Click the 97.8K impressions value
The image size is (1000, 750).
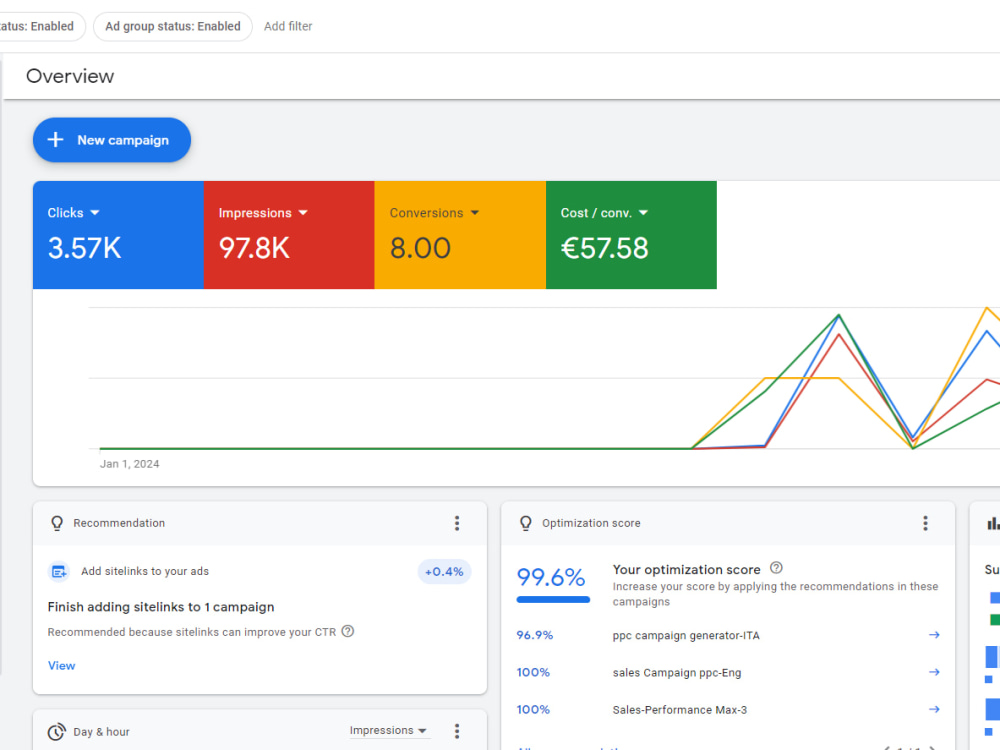pyautogui.click(x=254, y=248)
